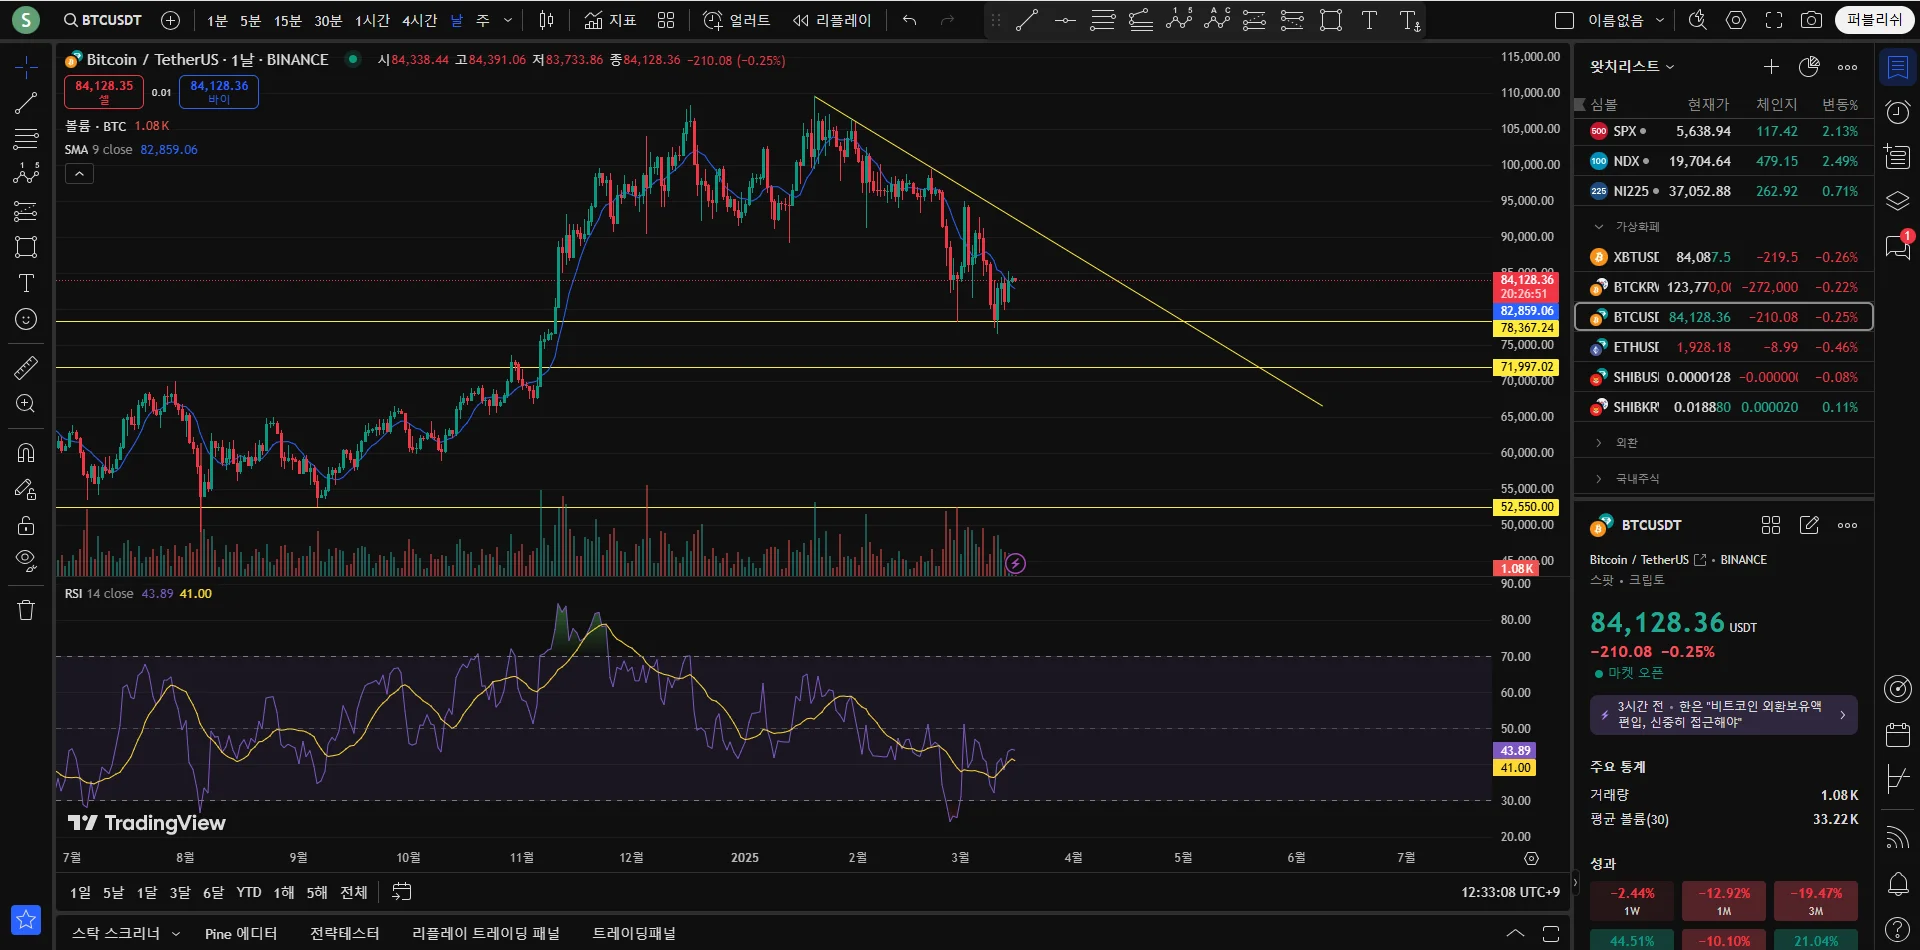Open the 전략테스터 tab
The image size is (1920, 950).
[345, 933]
